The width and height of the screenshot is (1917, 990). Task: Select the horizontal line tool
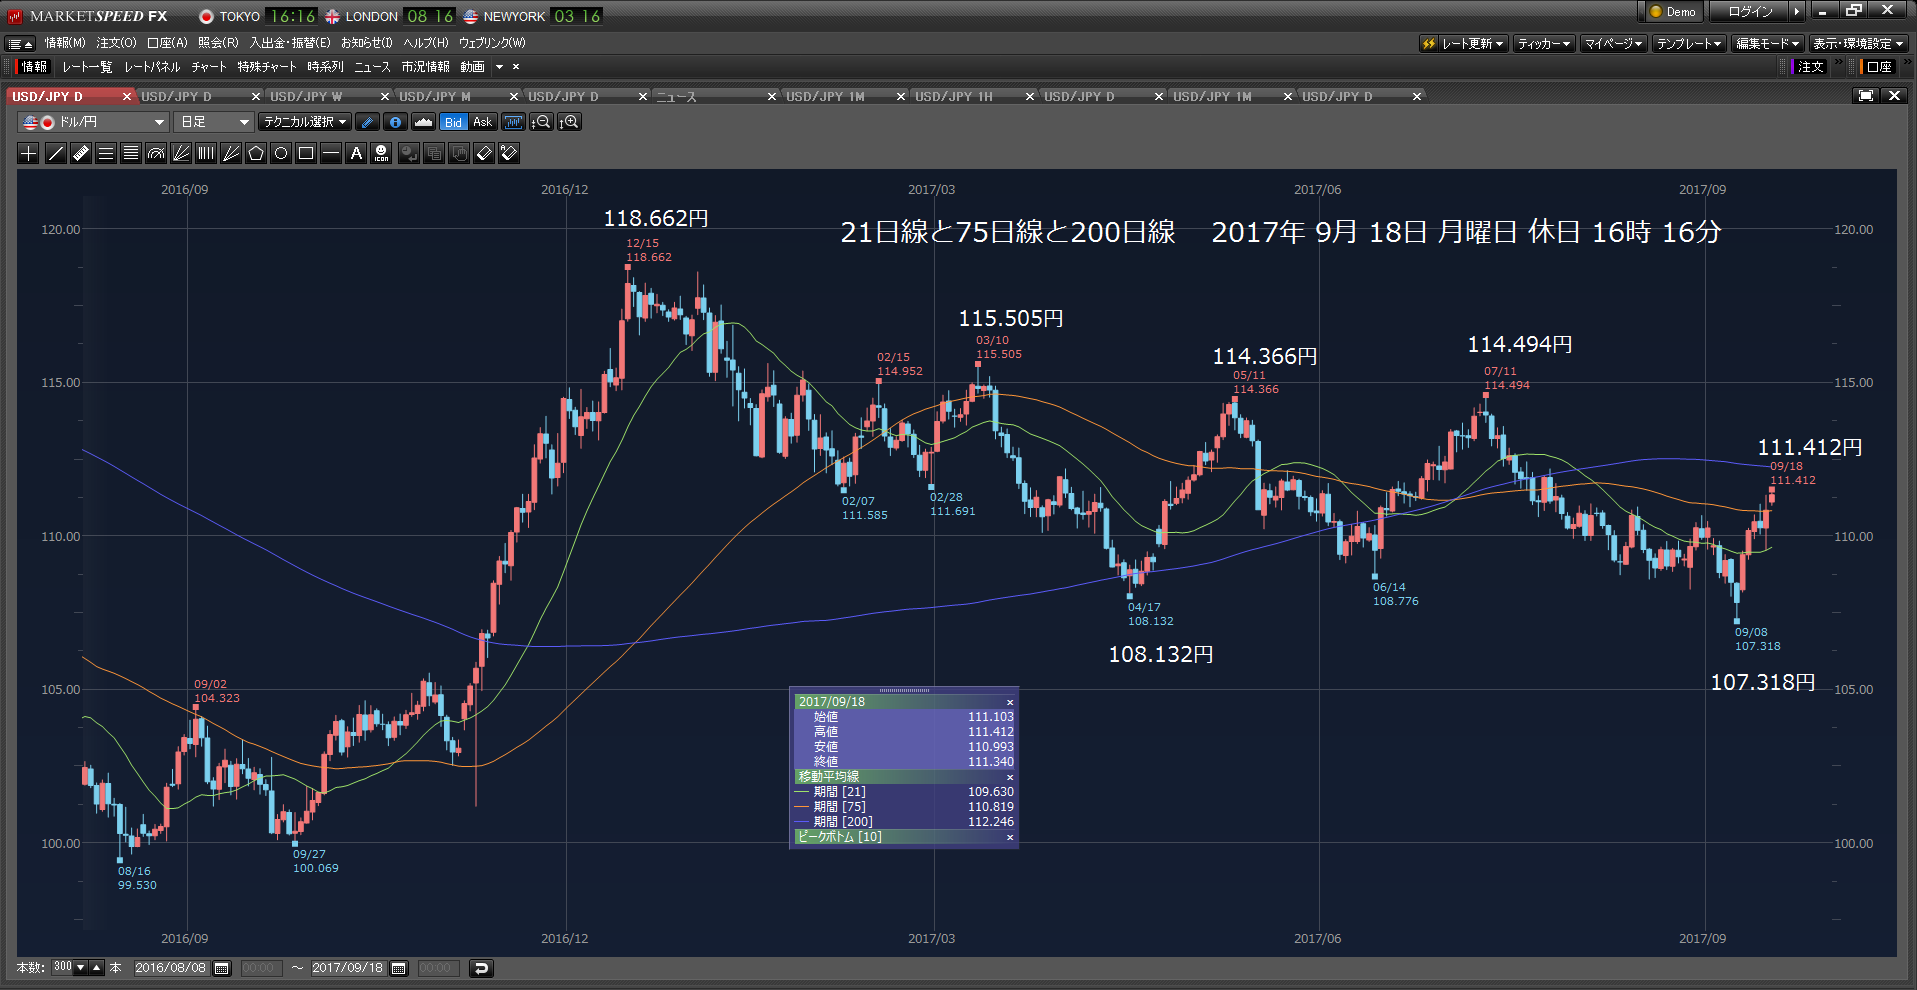pos(331,153)
